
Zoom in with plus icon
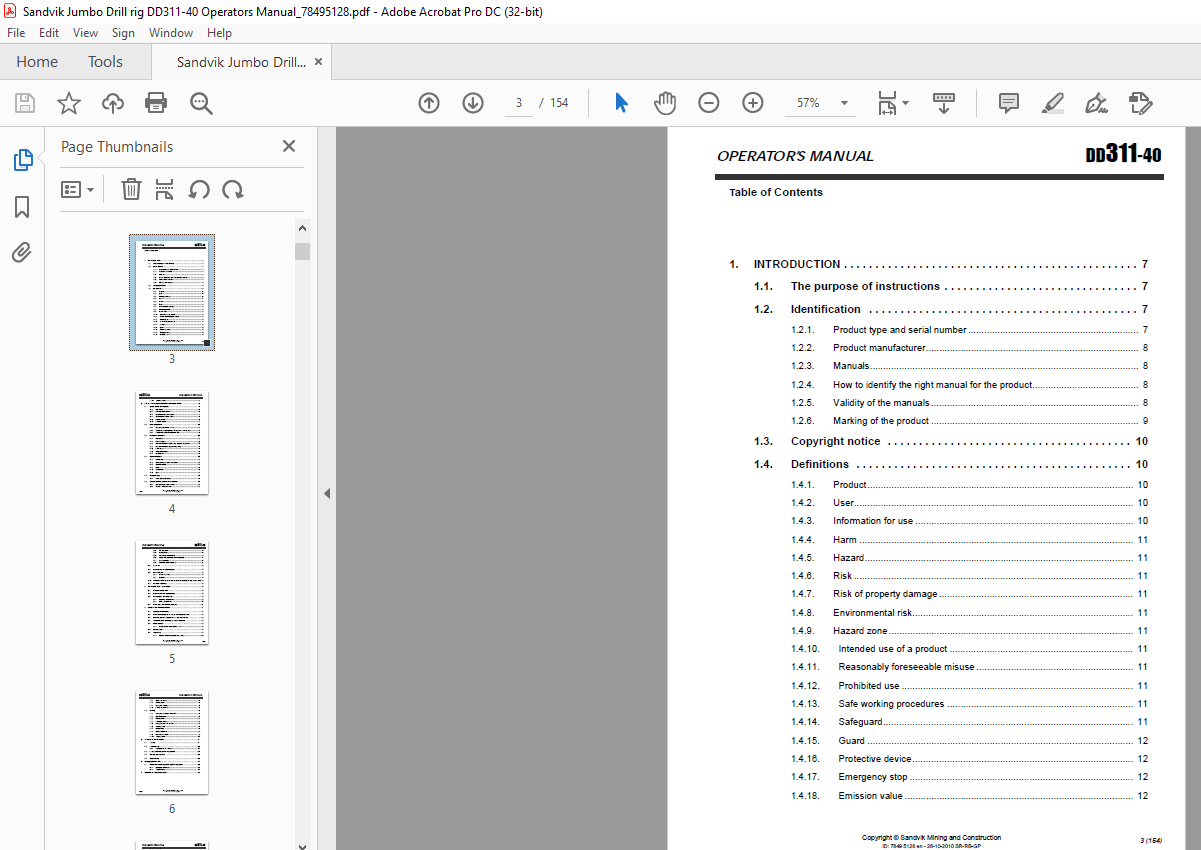[x=753, y=103]
